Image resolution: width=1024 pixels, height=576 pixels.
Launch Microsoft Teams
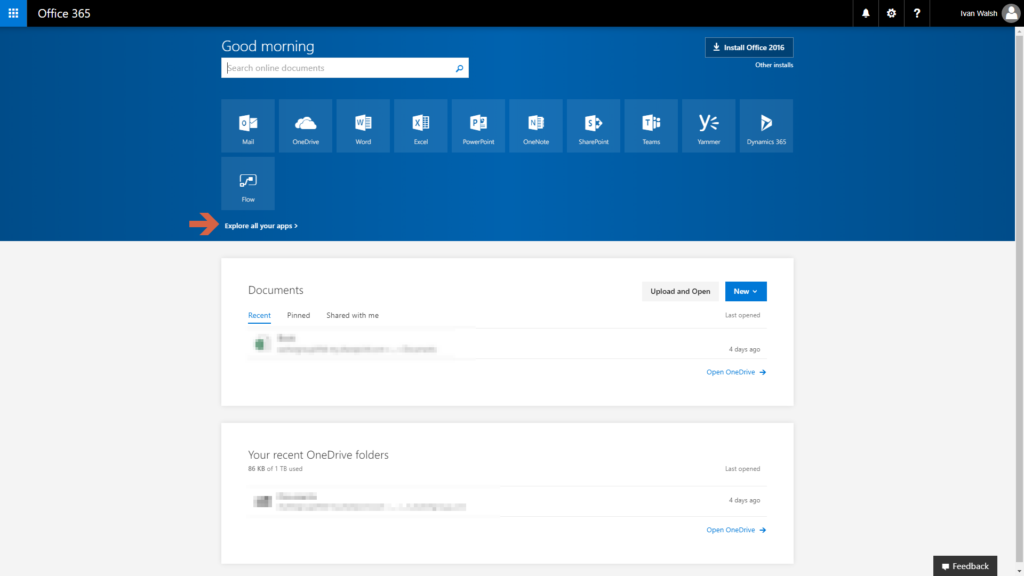651,125
